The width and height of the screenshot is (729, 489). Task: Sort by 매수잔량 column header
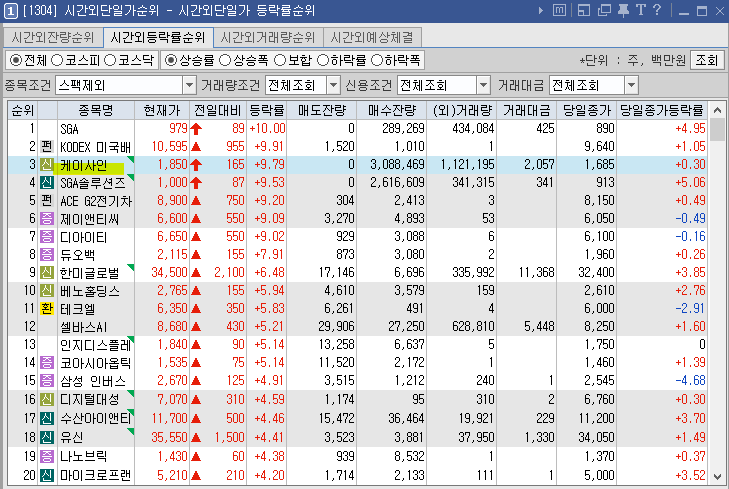392,110
